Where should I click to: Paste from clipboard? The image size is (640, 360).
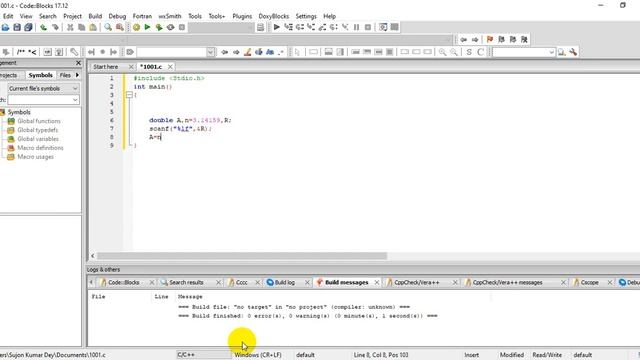(93, 27)
